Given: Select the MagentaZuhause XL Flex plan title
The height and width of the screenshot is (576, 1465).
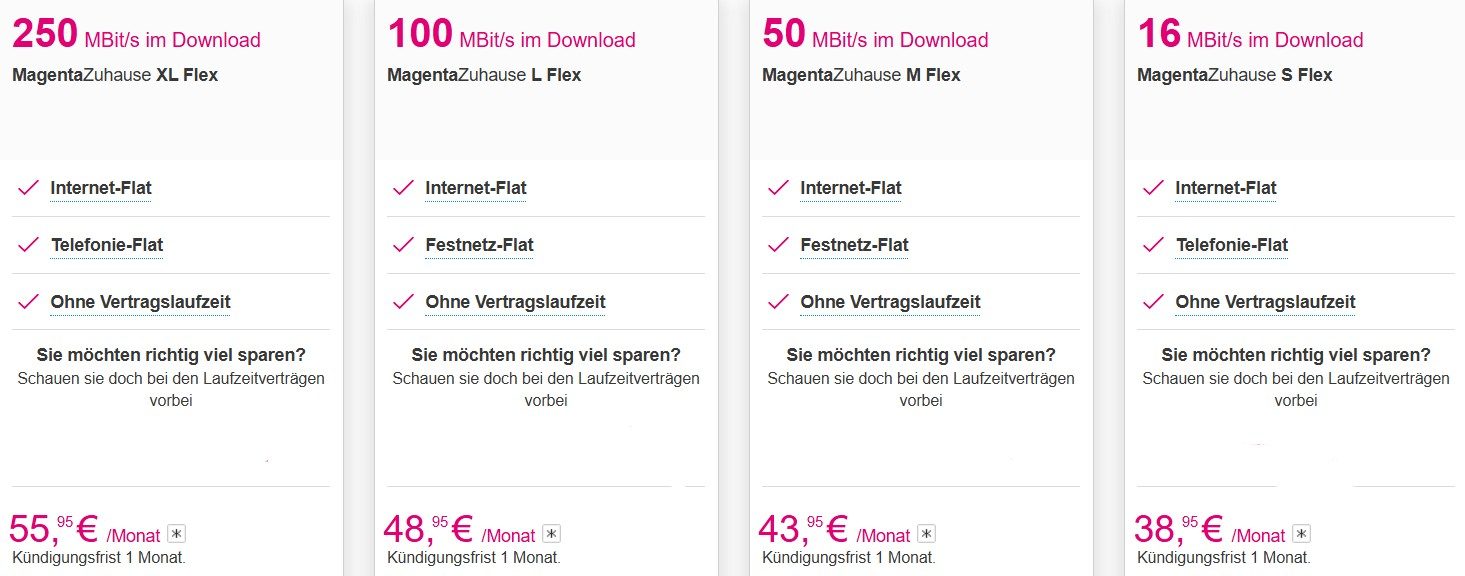Looking at the screenshot, I should [x=115, y=75].
